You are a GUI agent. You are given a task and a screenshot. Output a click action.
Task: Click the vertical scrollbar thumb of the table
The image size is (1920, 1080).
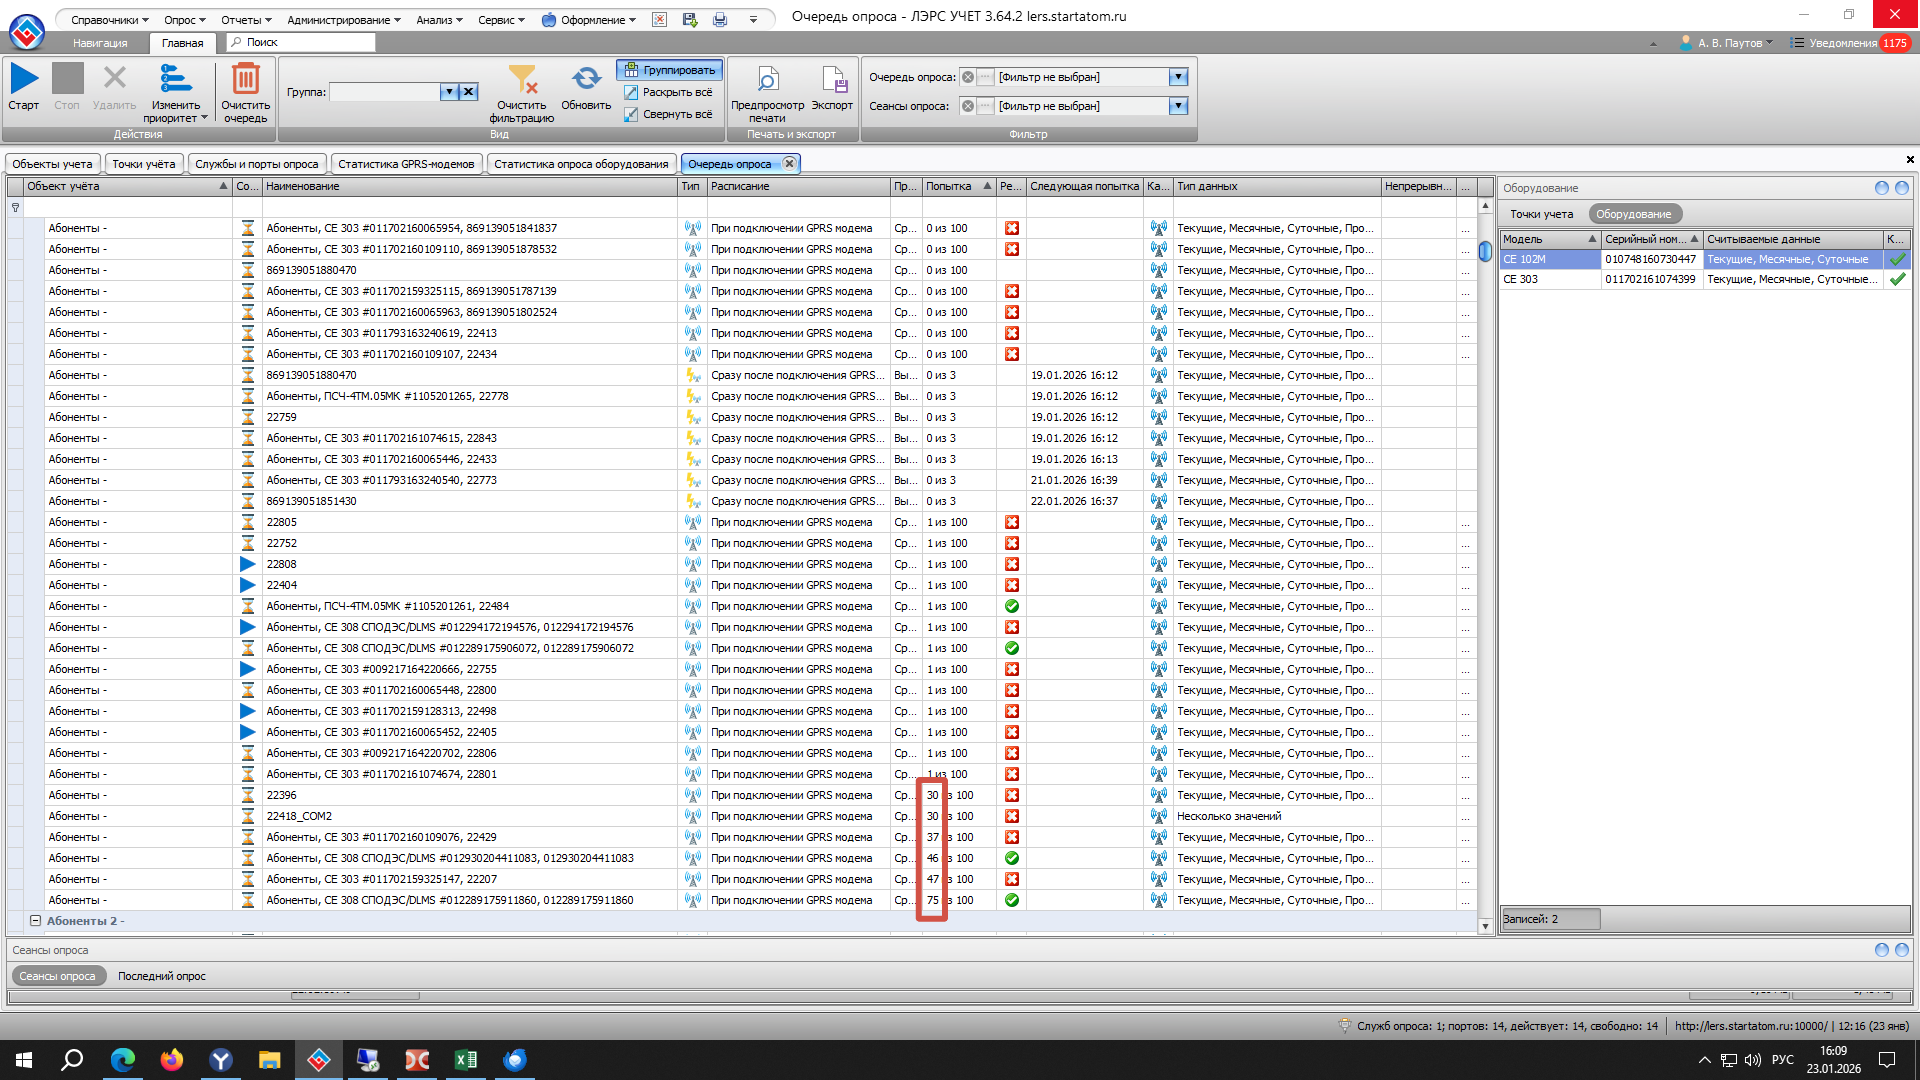pyautogui.click(x=1485, y=250)
